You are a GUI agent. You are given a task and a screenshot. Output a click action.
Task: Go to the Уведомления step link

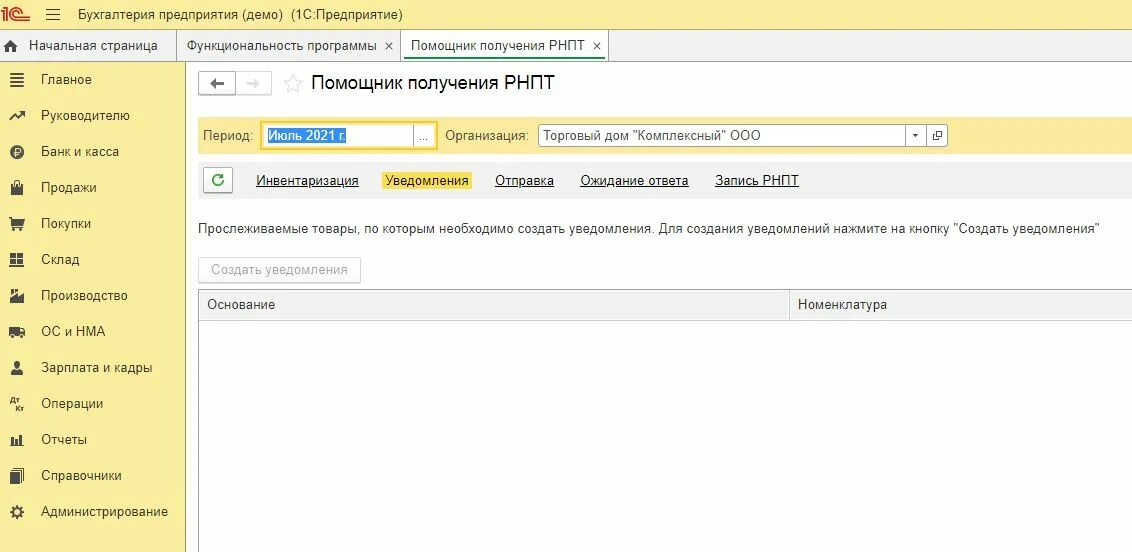(x=427, y=180)
